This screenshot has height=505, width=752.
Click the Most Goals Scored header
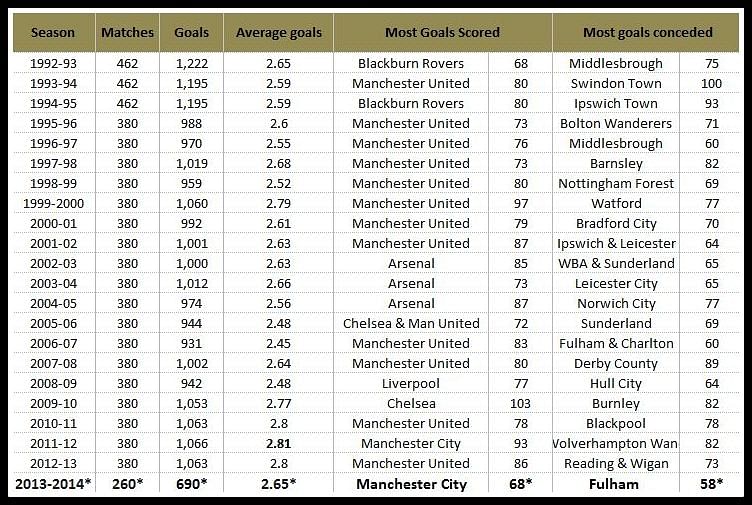[x=442, y=33]
